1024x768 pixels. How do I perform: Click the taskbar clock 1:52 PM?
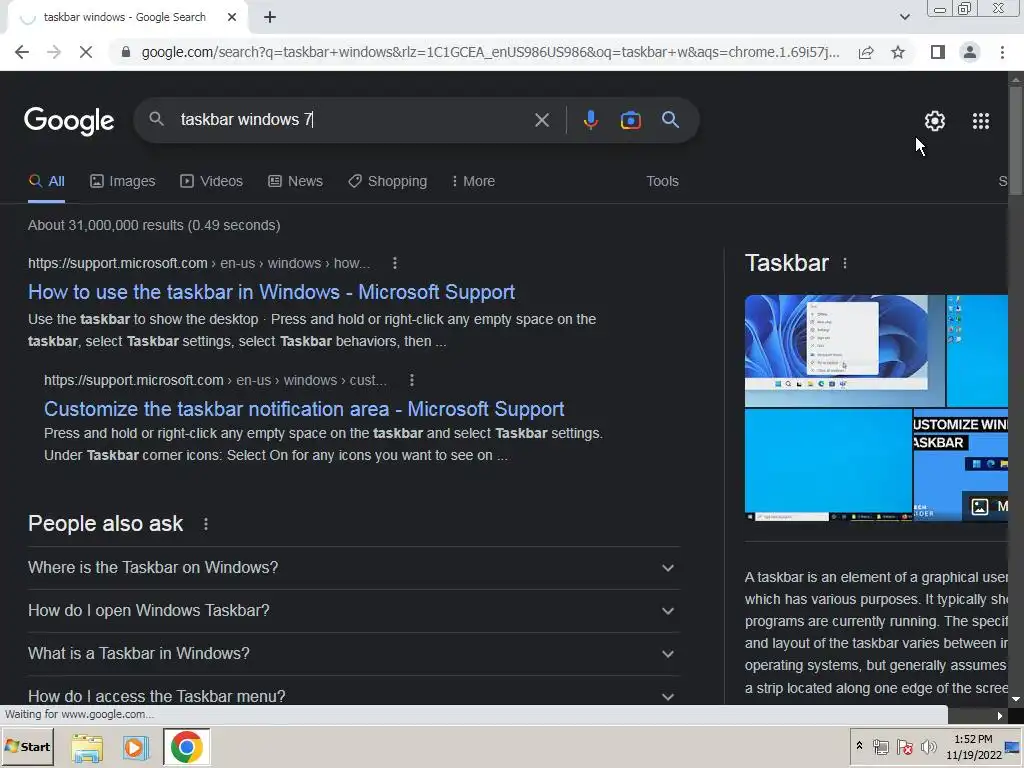point(974,747)
